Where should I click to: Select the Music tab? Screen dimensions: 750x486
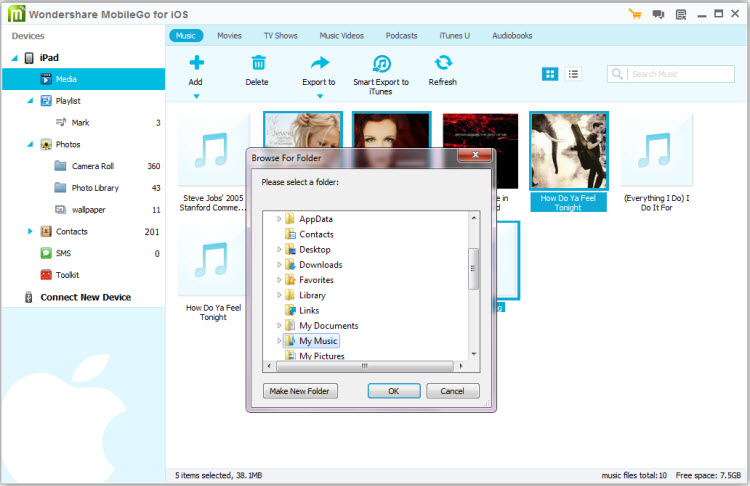[x=186, y=36]
